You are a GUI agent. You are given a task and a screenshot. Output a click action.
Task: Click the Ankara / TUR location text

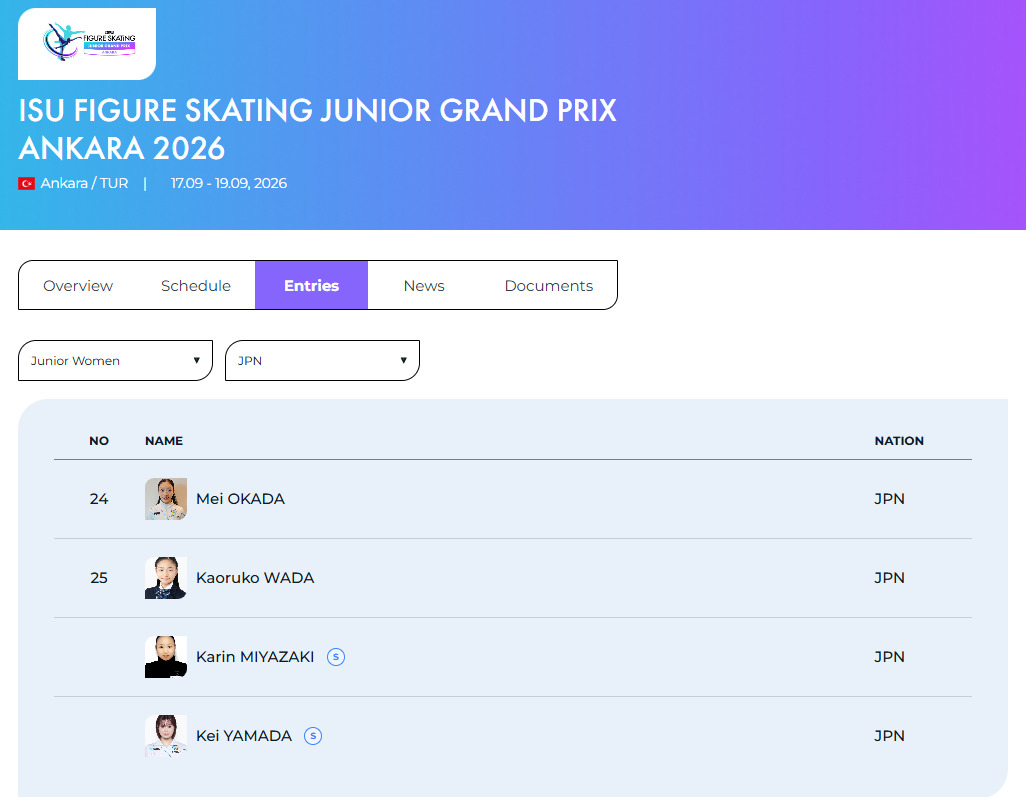pos(84,183)
